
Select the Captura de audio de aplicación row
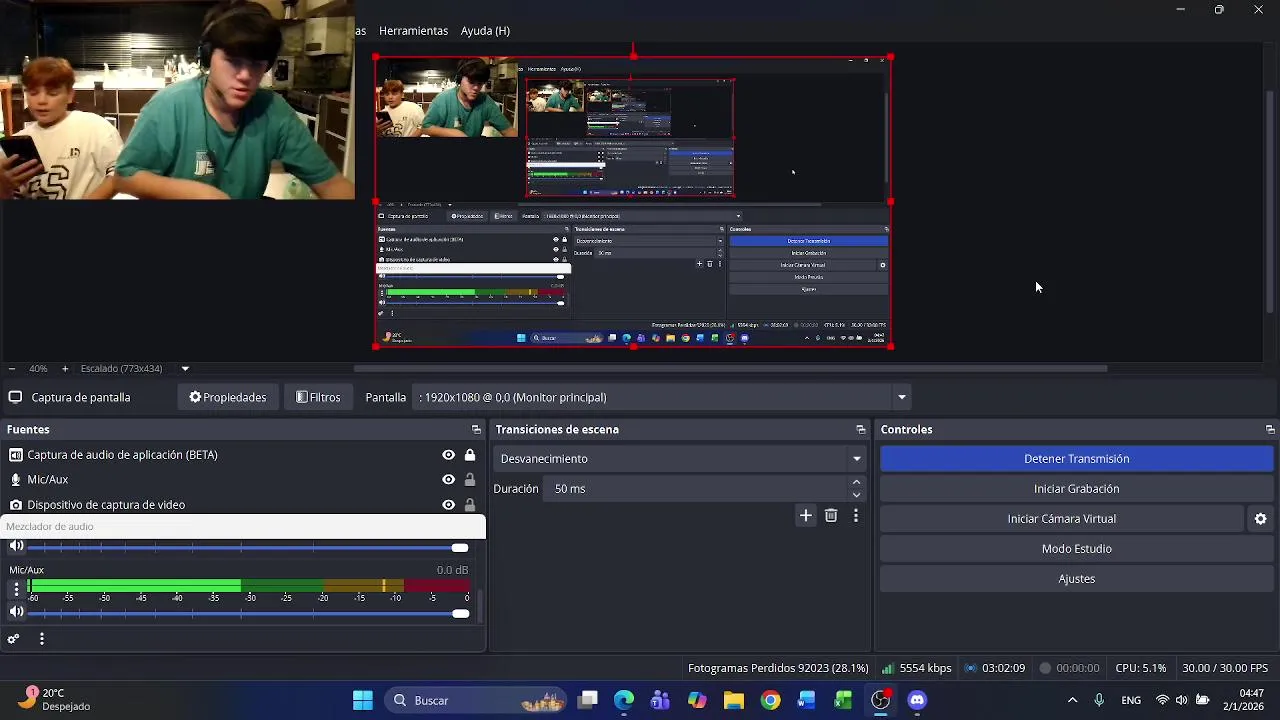(x=243, y=455)
